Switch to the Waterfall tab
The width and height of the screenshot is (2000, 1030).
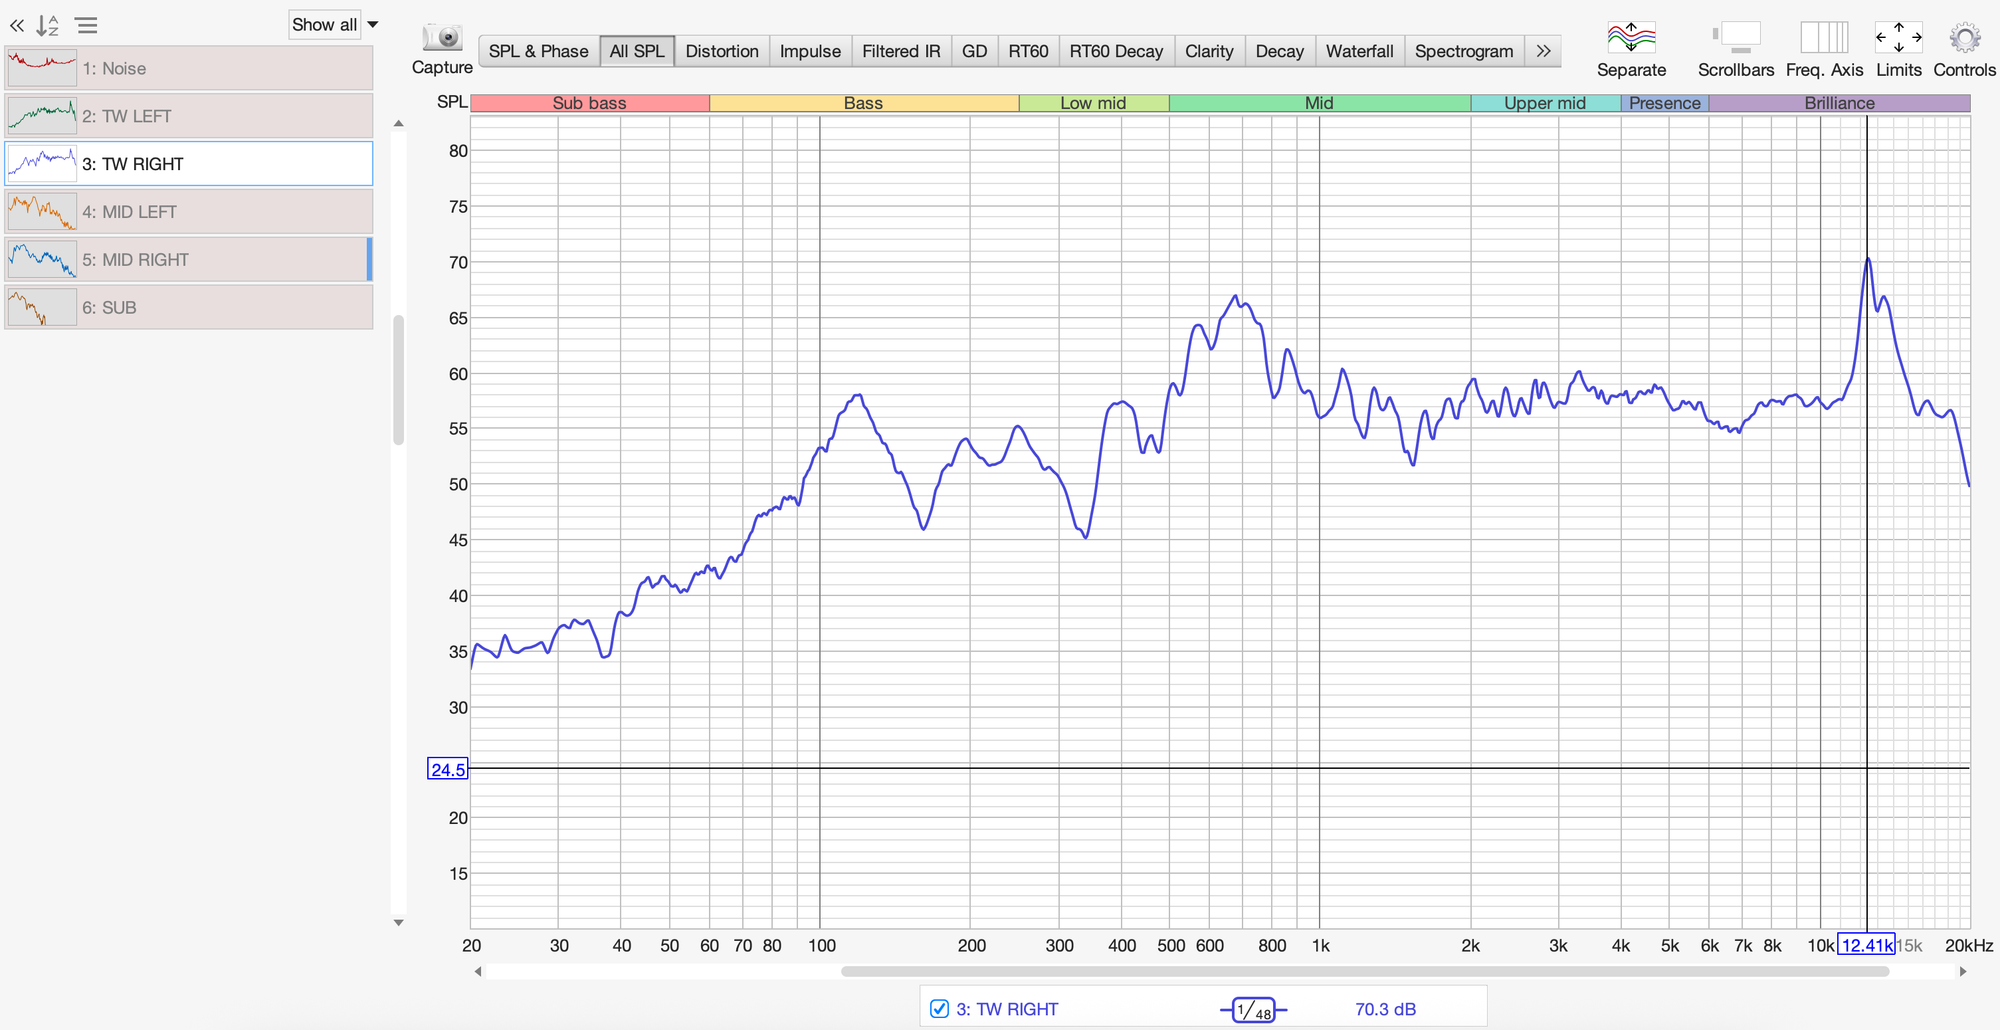(1359, 51)
